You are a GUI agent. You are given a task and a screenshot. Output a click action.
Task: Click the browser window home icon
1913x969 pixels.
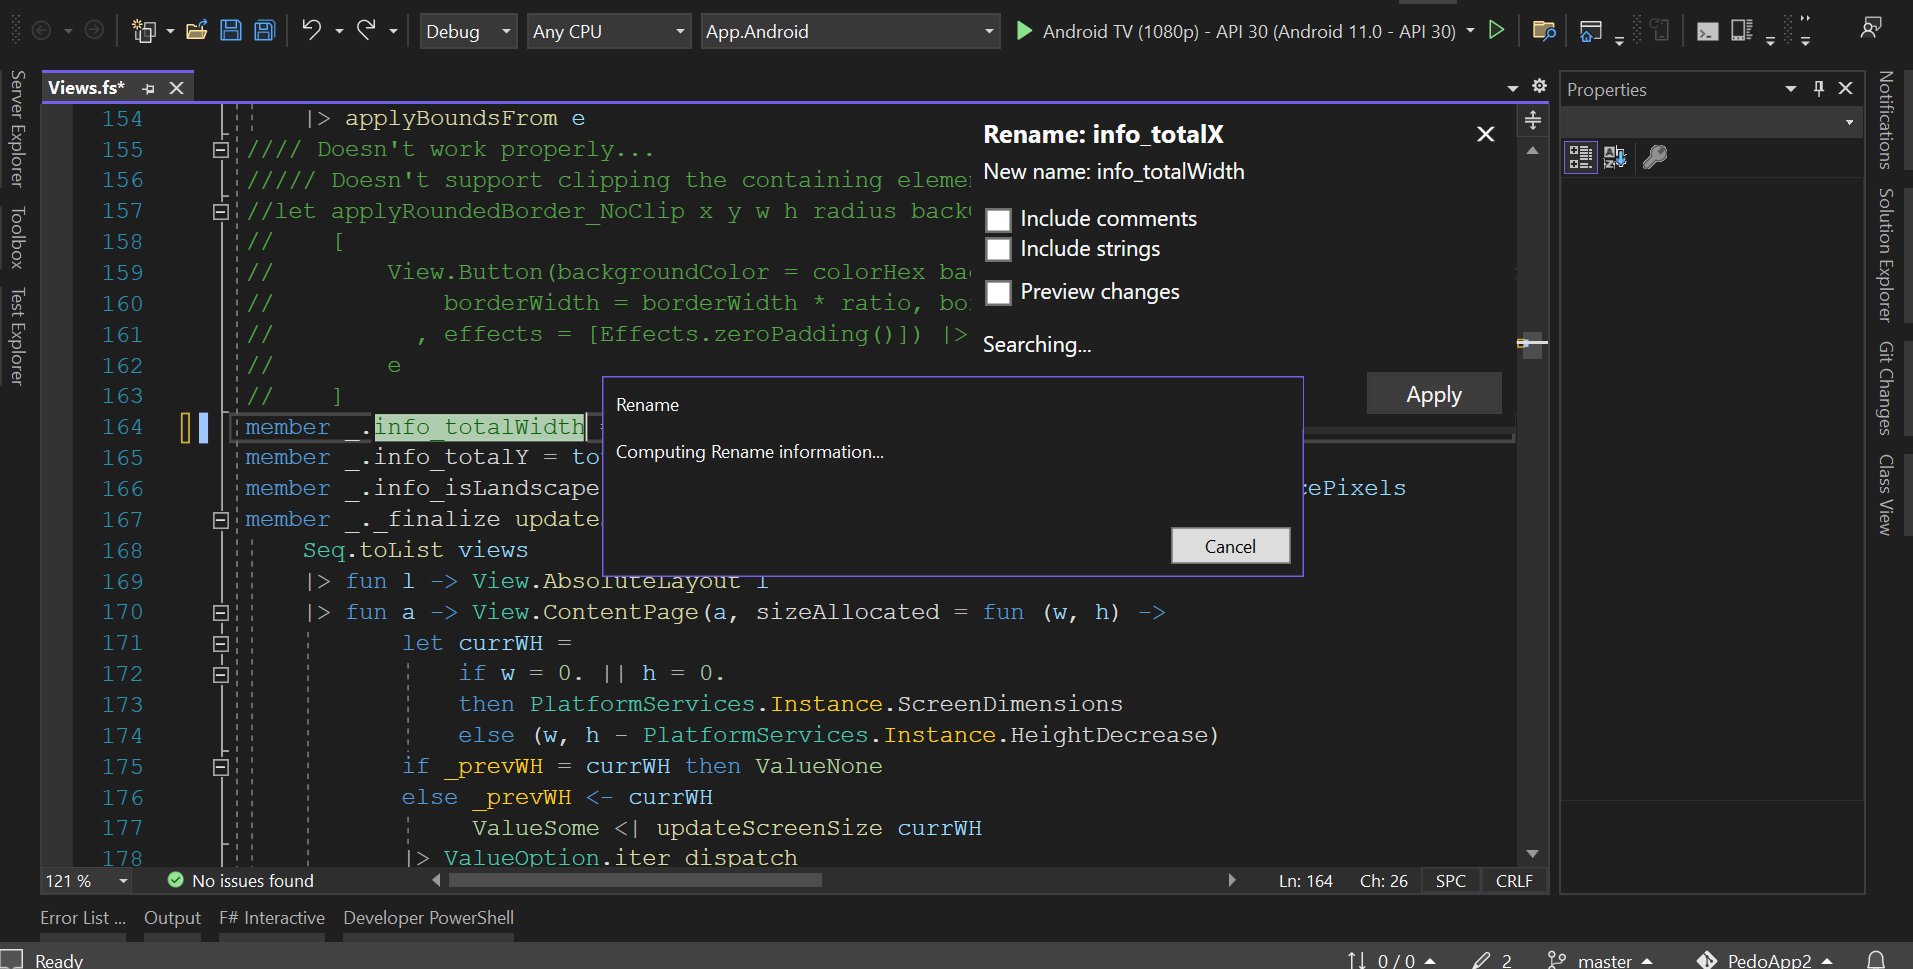pyautogui.click(x=1590, y=31)
